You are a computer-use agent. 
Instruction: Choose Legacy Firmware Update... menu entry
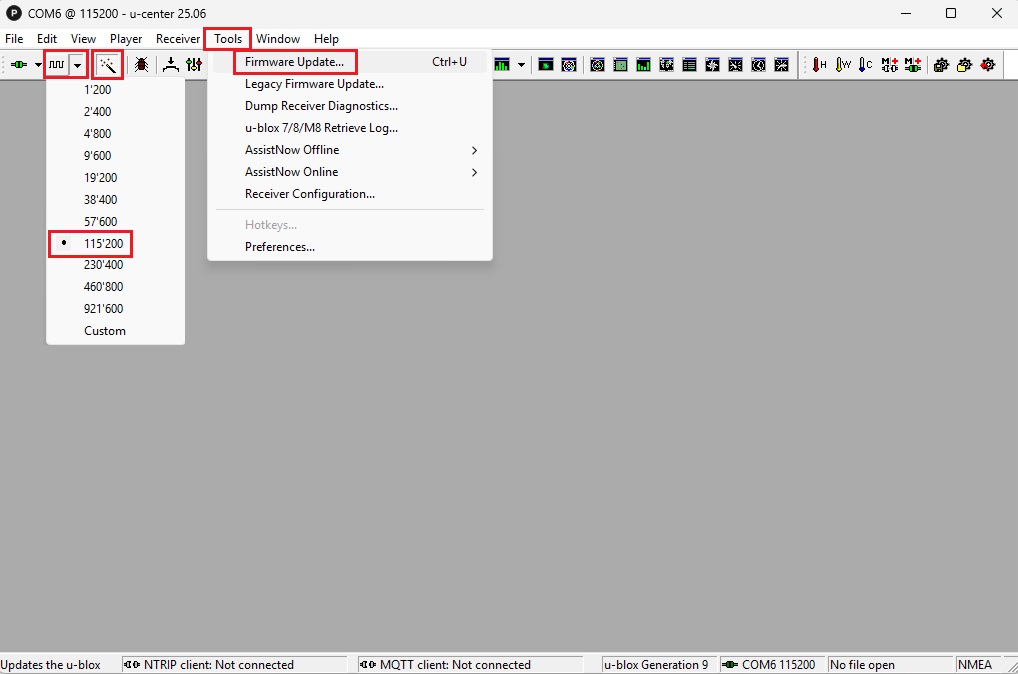pos(350,84)
